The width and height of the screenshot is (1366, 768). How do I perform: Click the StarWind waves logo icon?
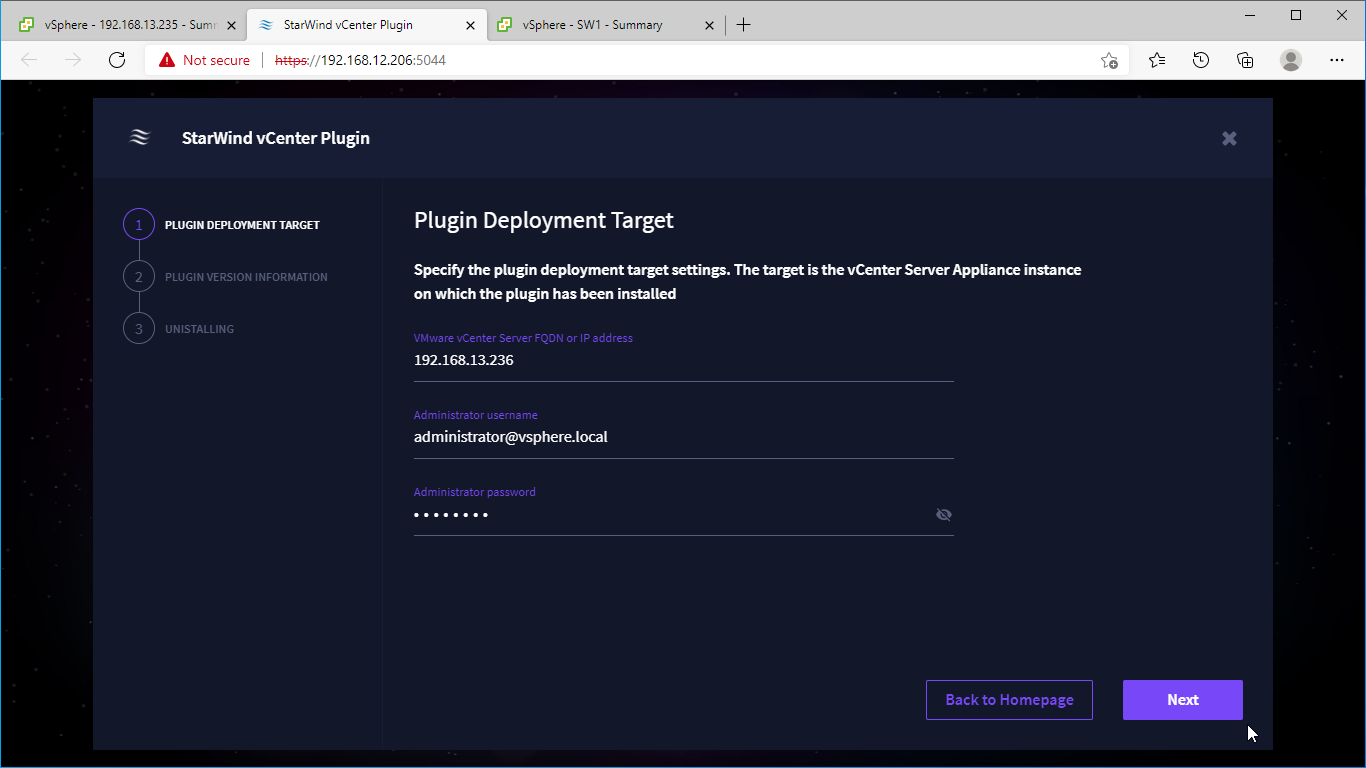pos(140,138)
